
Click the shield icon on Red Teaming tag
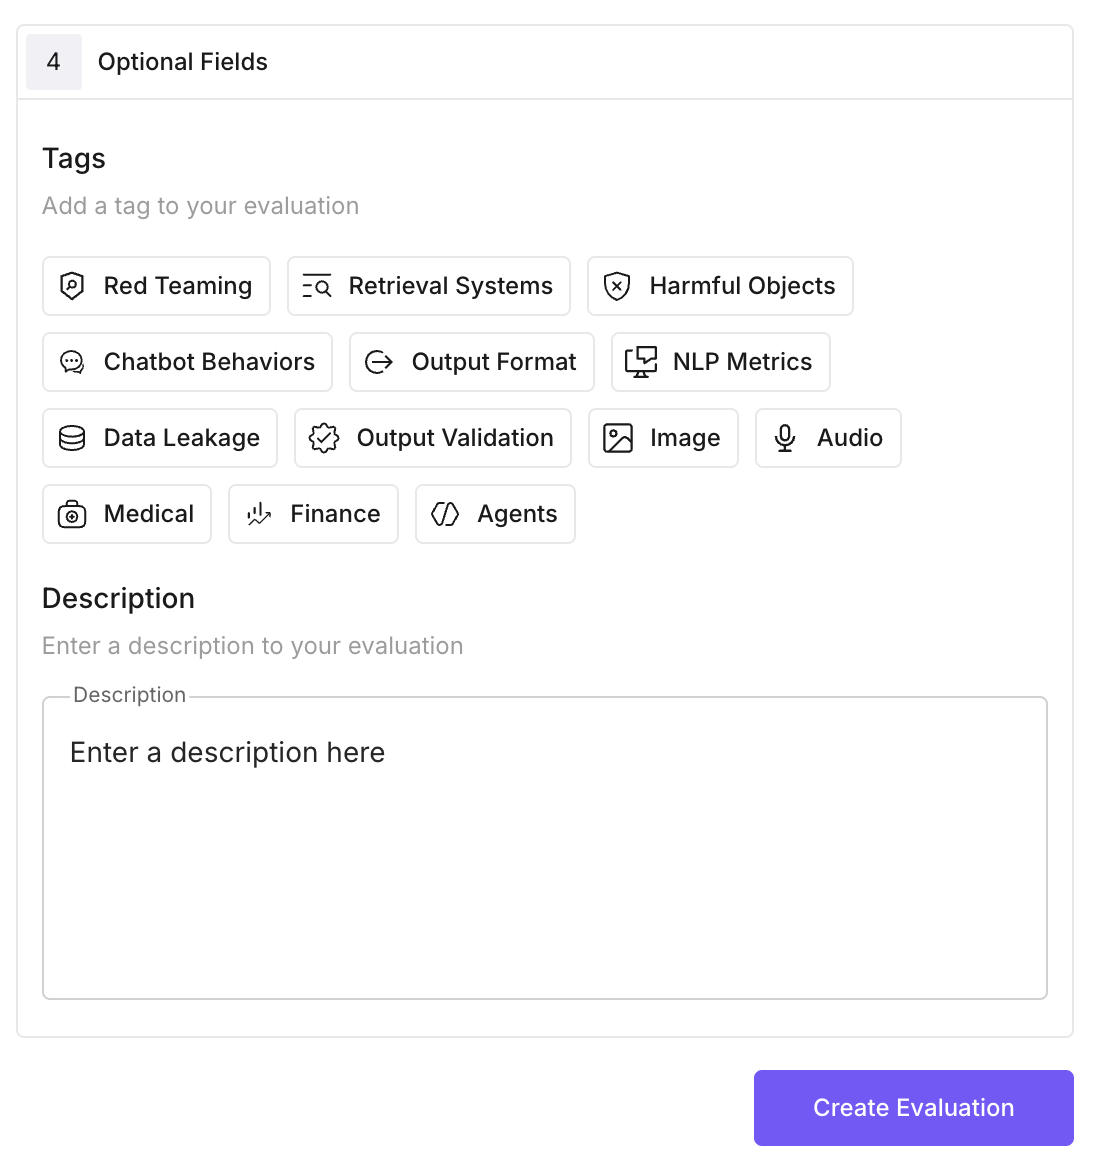[70, 286]
